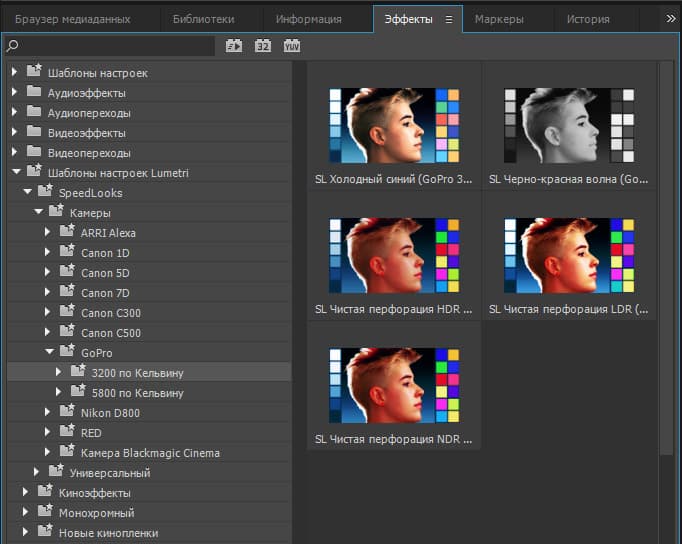
Task: Click the Шаблоны настроек preset bin icon
Action: (34, 70)
